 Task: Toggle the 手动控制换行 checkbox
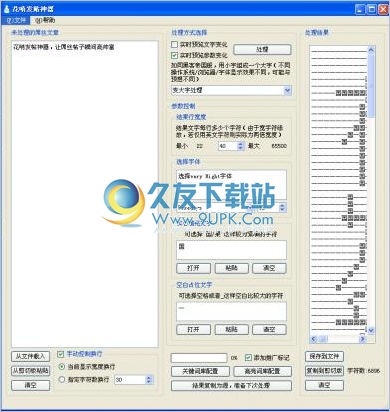(61, 354)
